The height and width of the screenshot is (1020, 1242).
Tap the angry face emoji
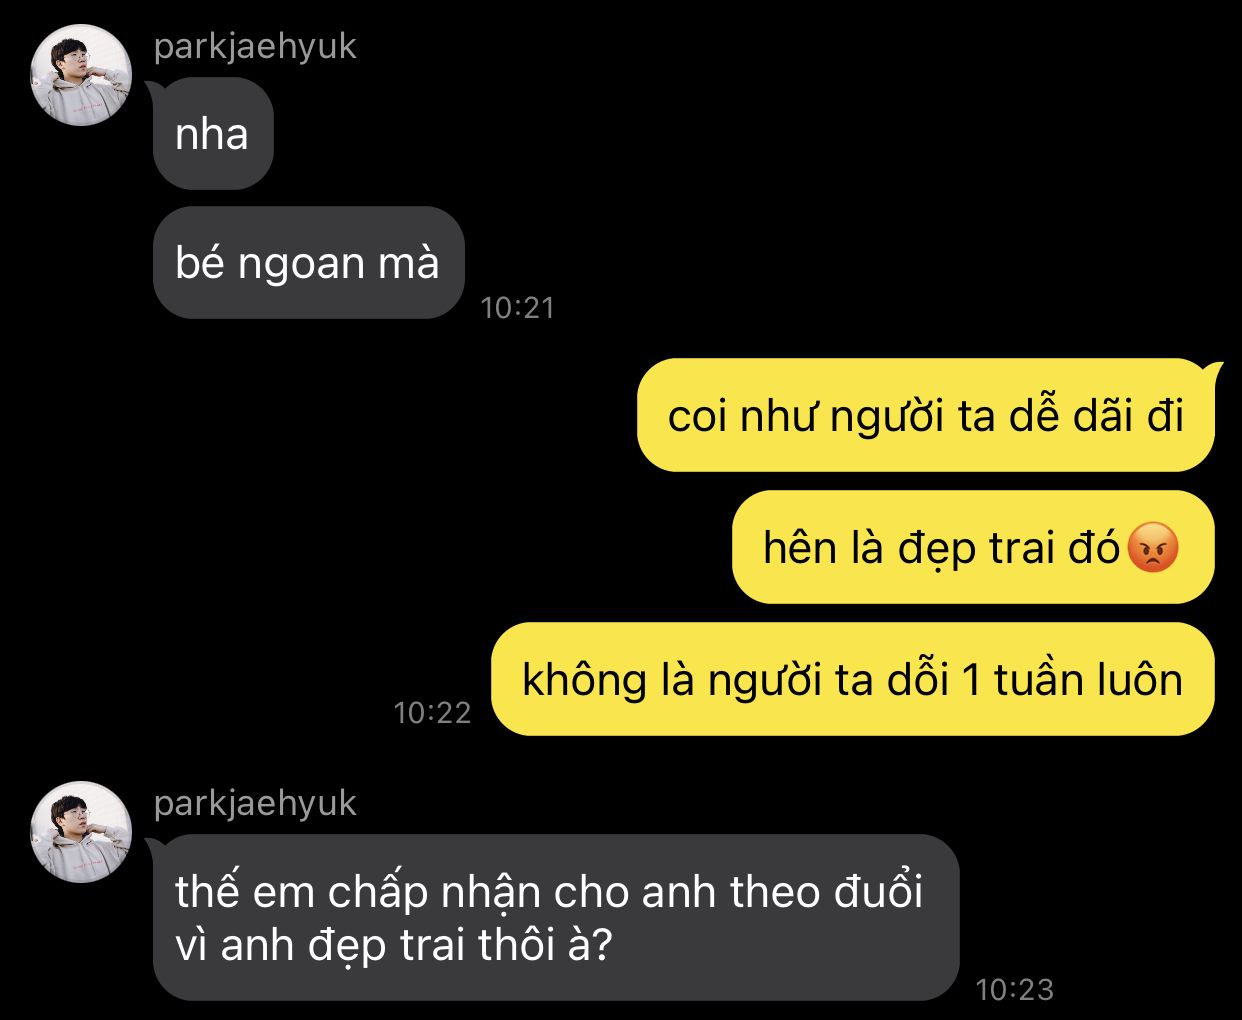[x=1153, y=548]
